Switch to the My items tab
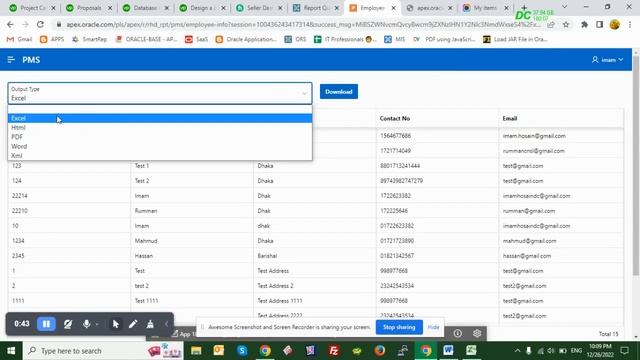This screenshot has width=640, height=360. 486,8
